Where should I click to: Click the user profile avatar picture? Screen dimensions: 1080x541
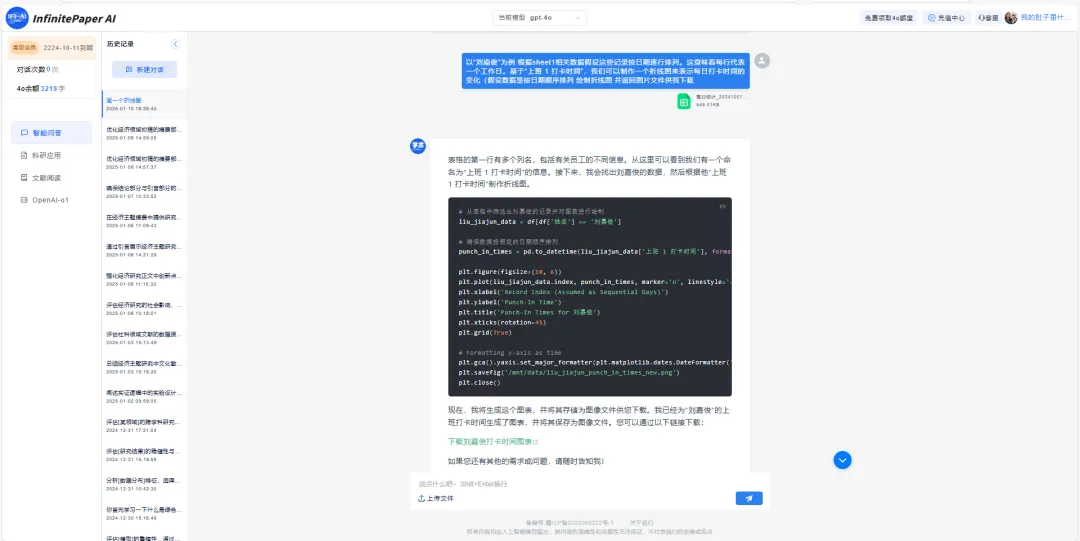click(x=1010, y=18)
